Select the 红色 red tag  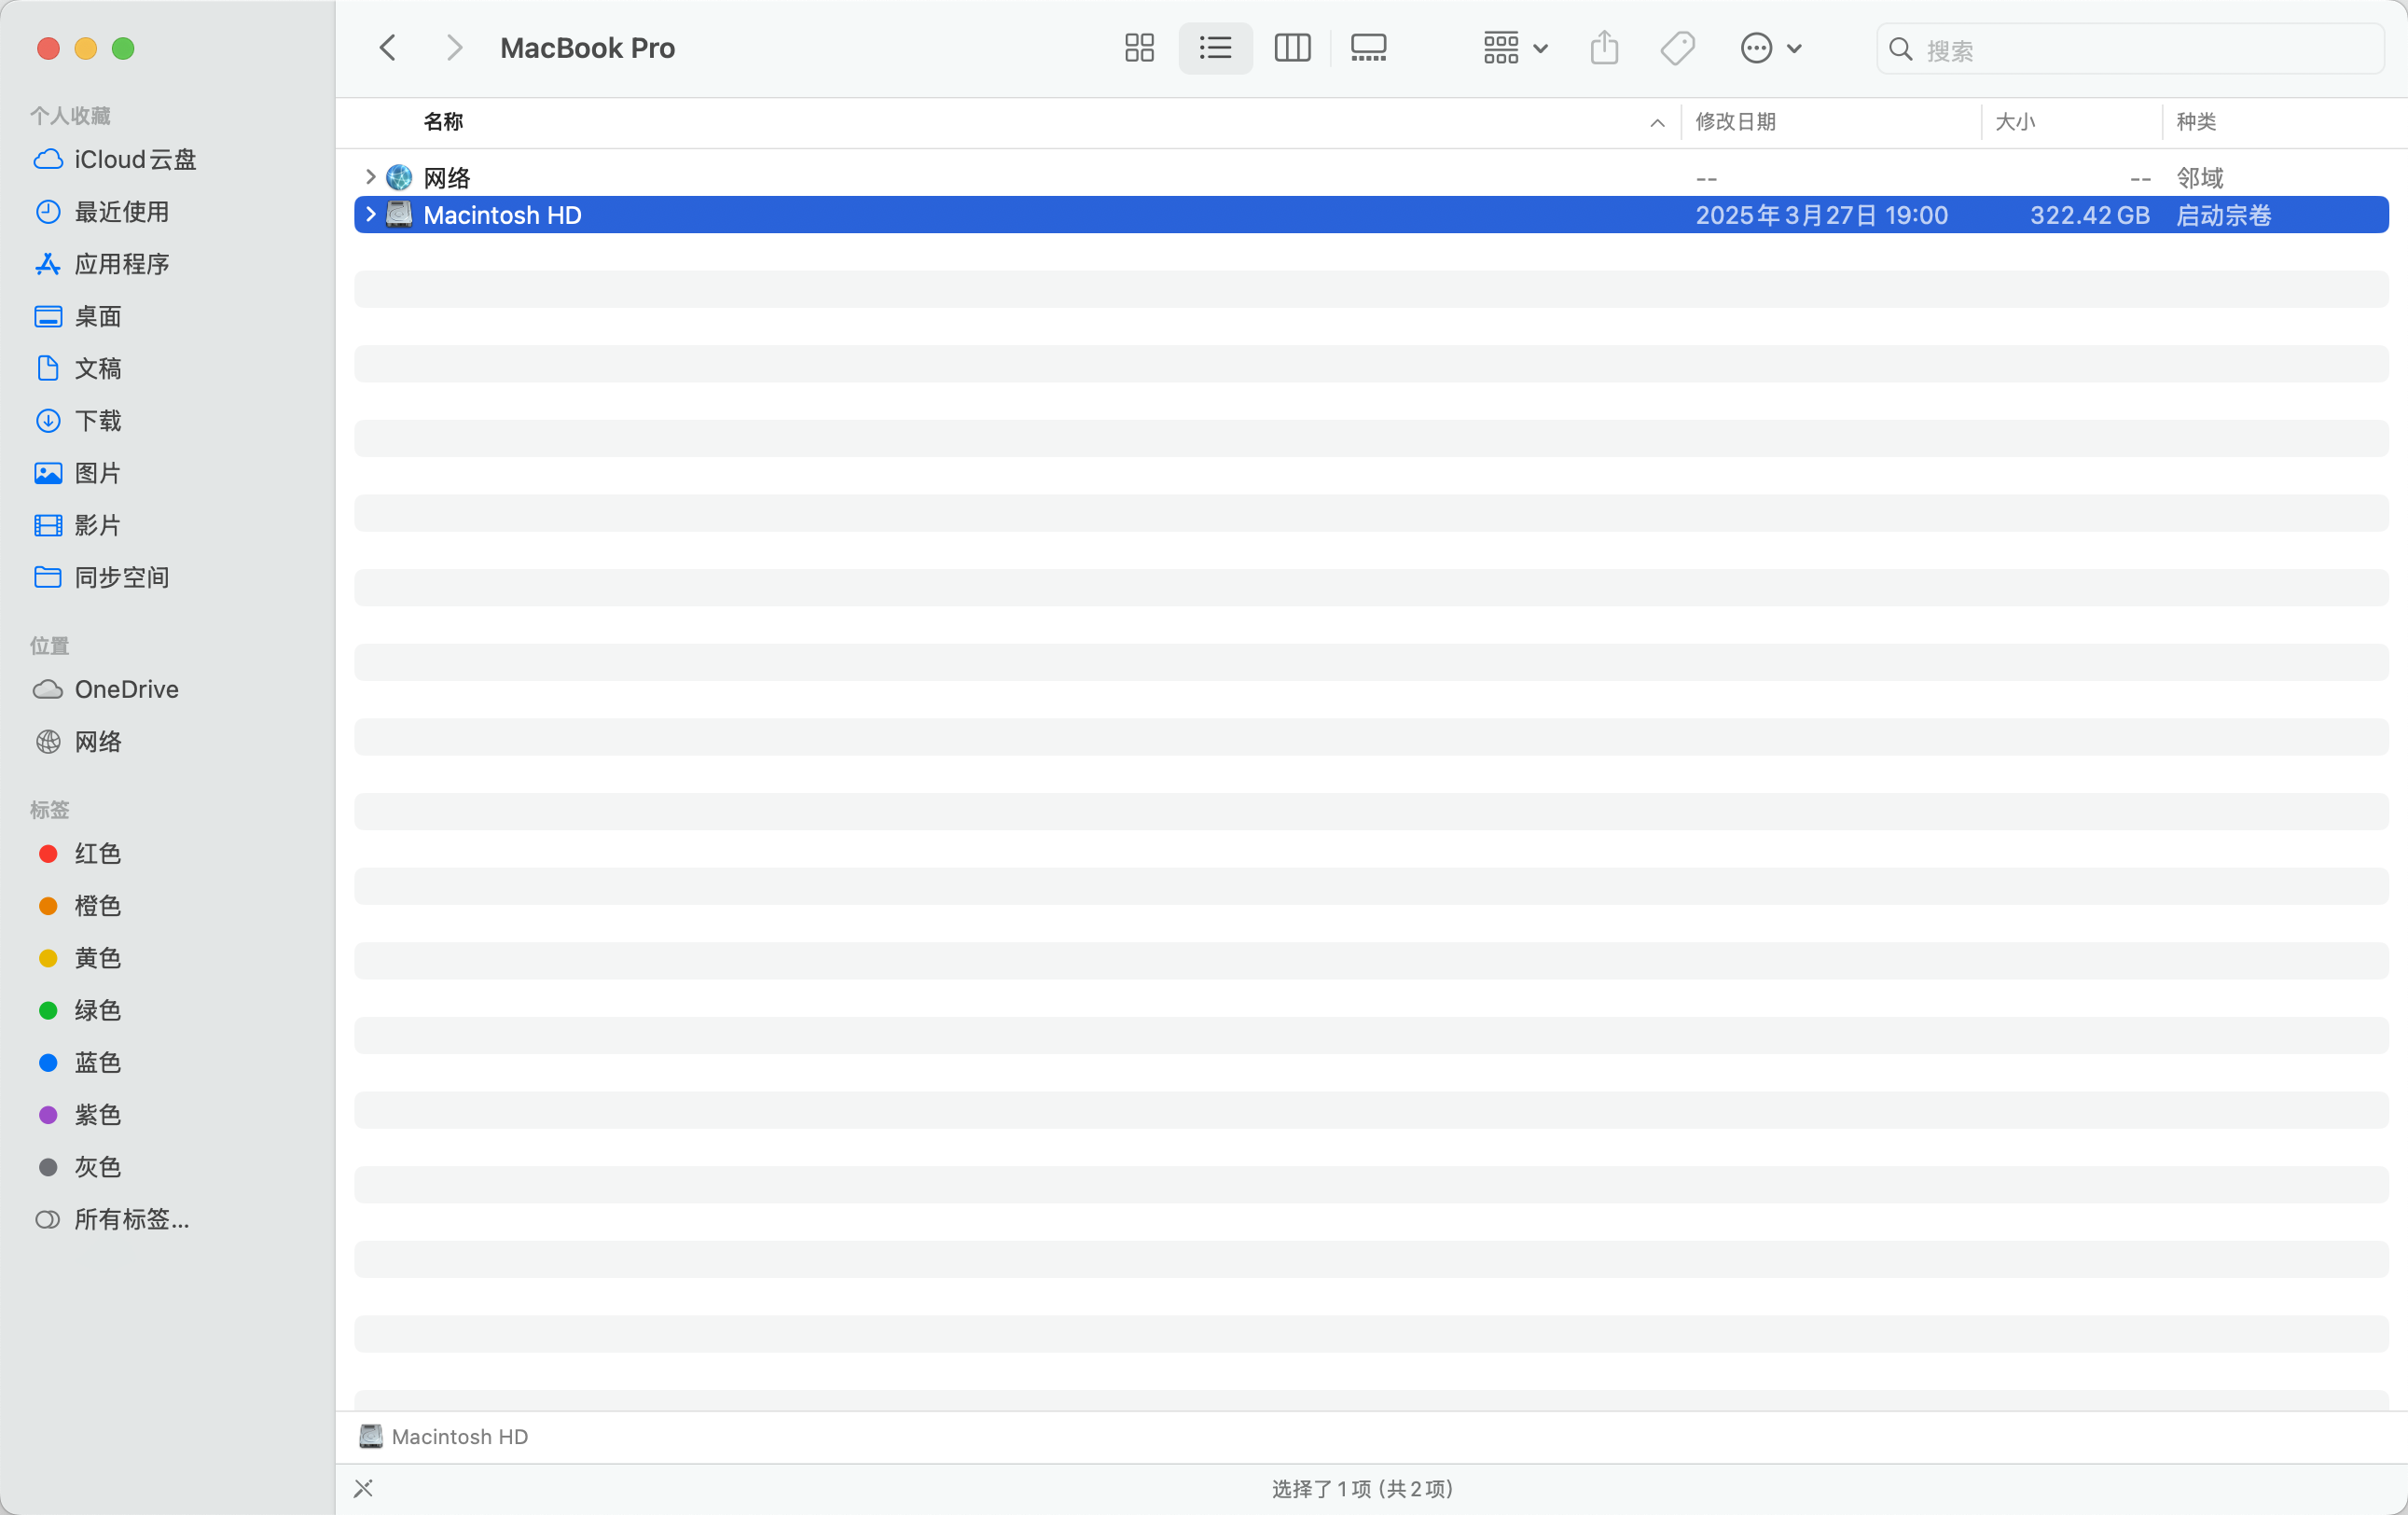click(97, 854)
